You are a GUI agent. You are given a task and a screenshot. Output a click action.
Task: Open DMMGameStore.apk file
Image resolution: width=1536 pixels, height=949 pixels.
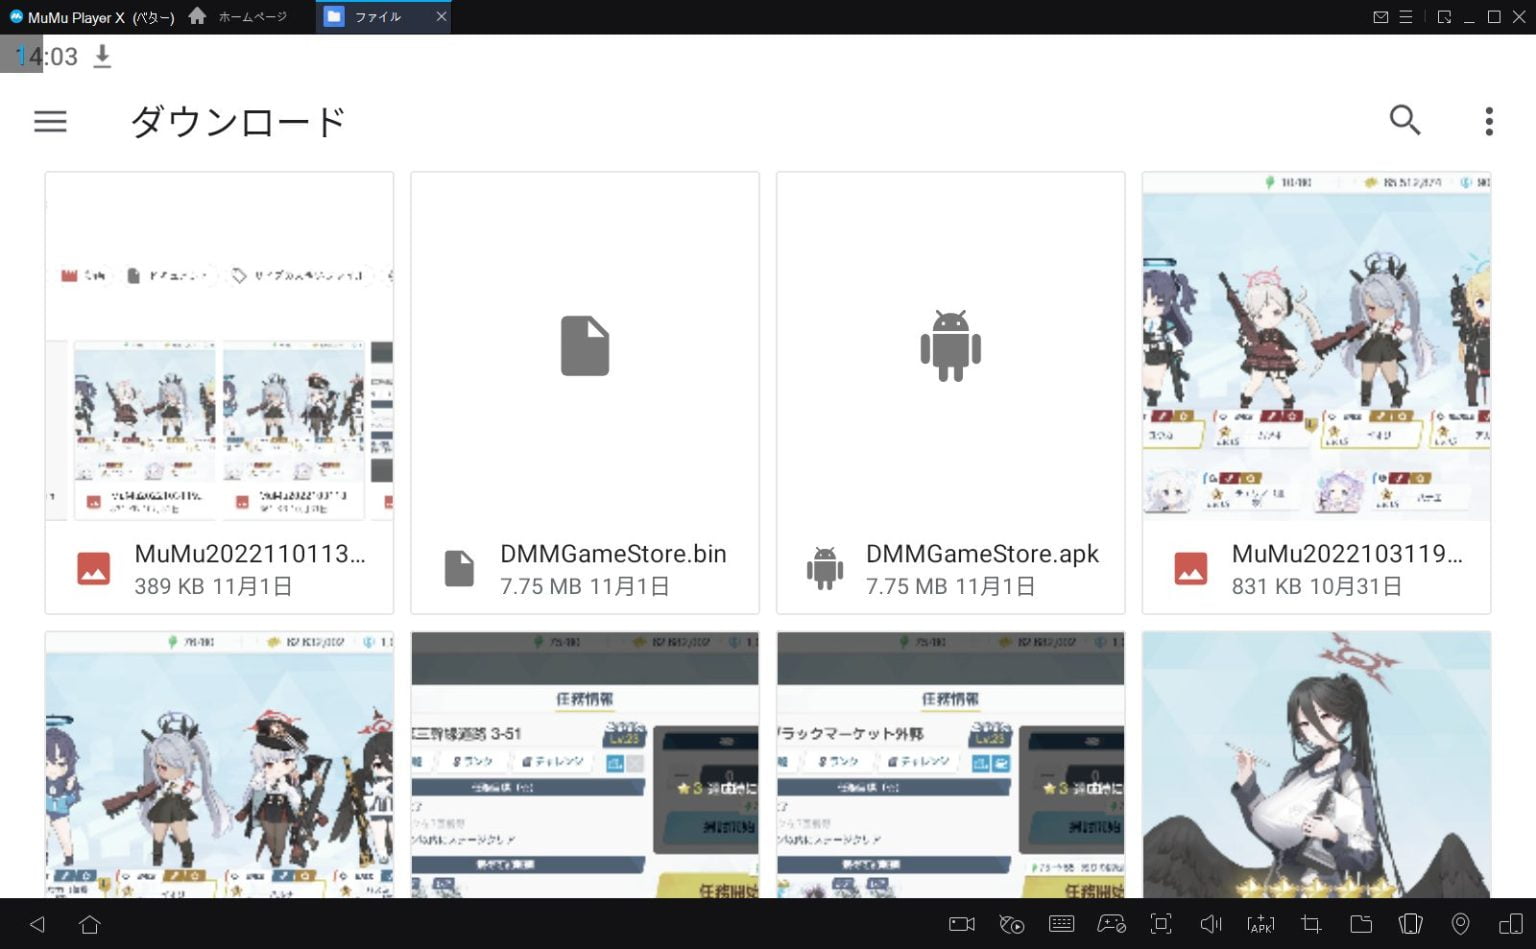pos(950,390)
